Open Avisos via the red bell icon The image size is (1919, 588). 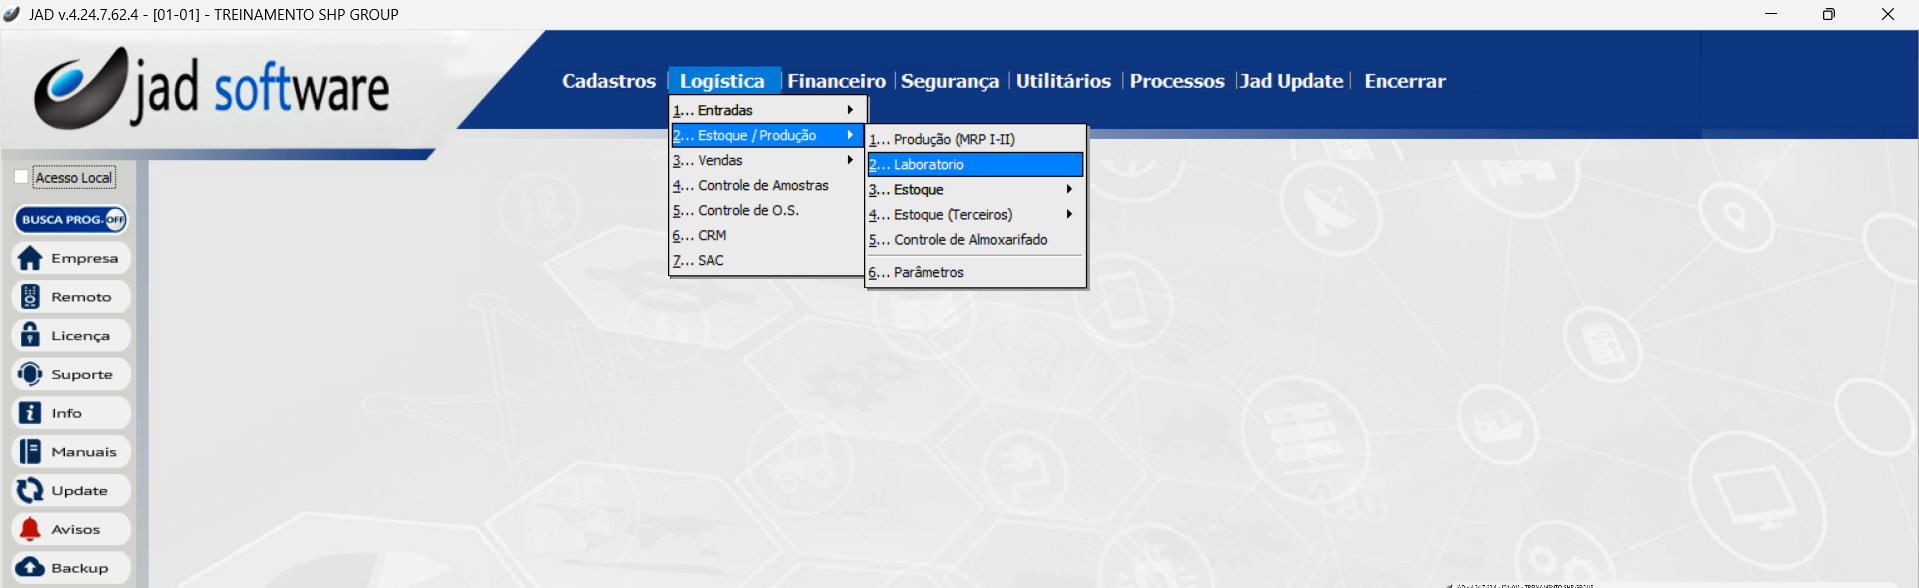30,529
